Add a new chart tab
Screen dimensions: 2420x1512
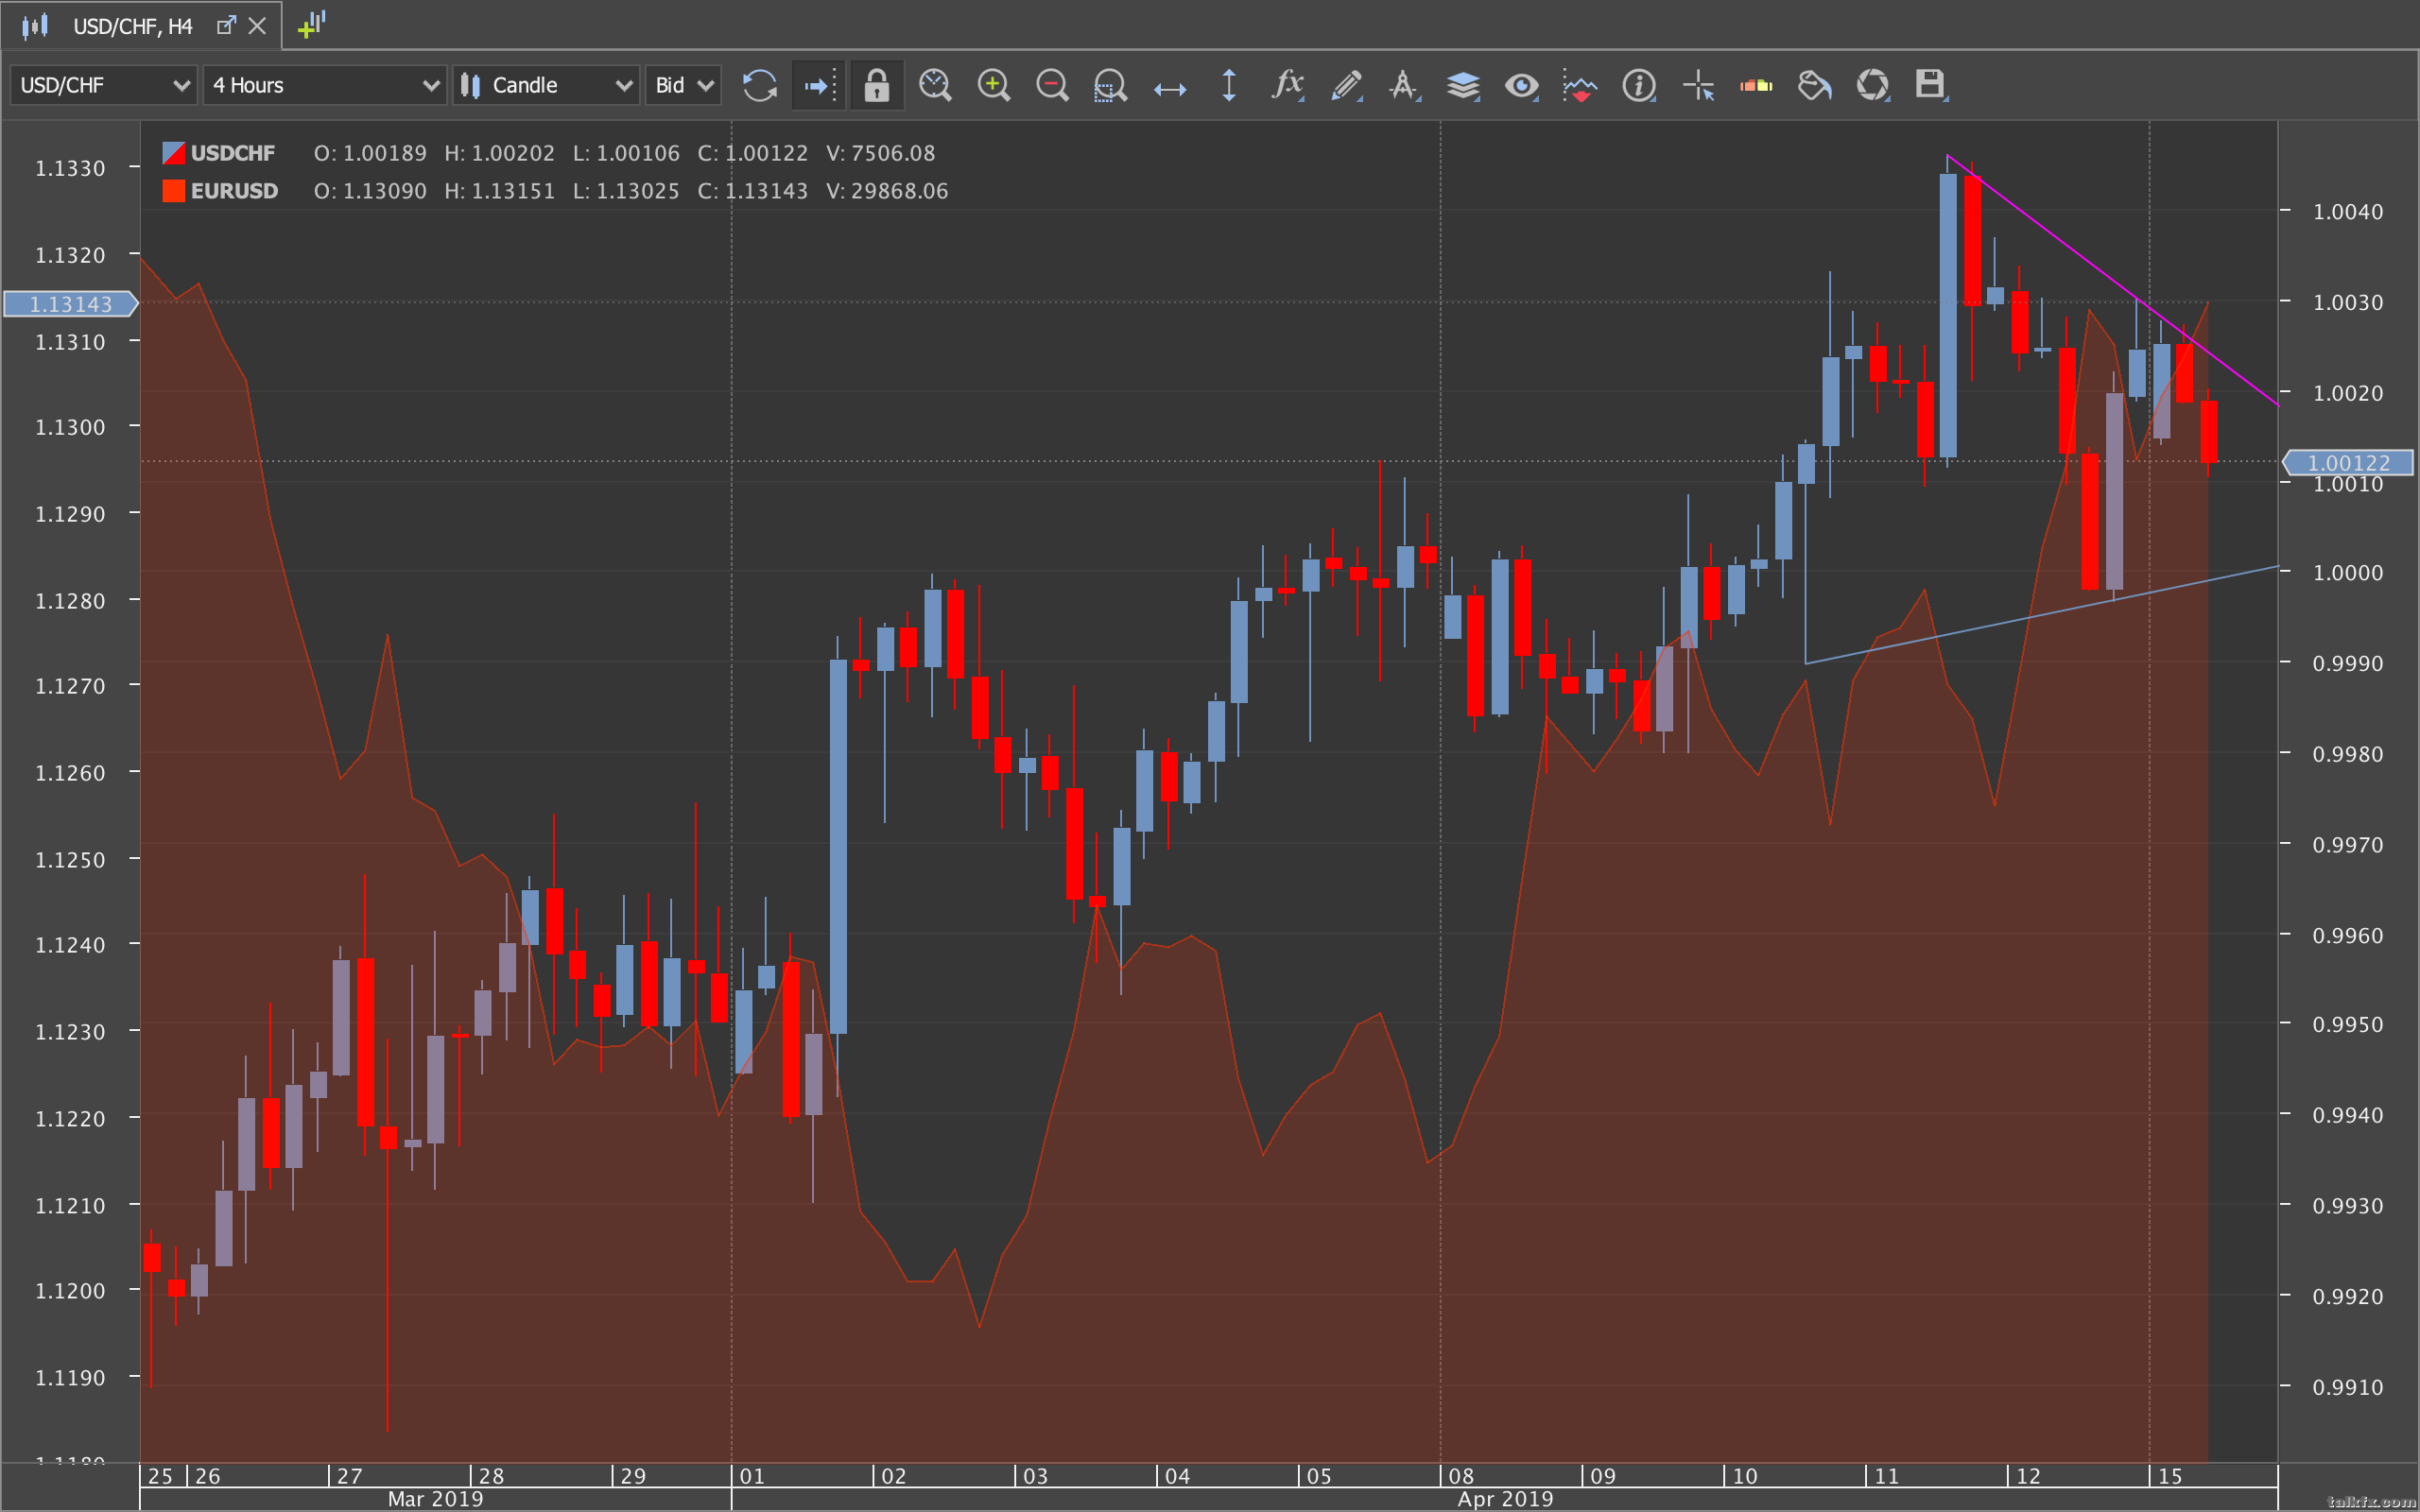coord(312,25)
